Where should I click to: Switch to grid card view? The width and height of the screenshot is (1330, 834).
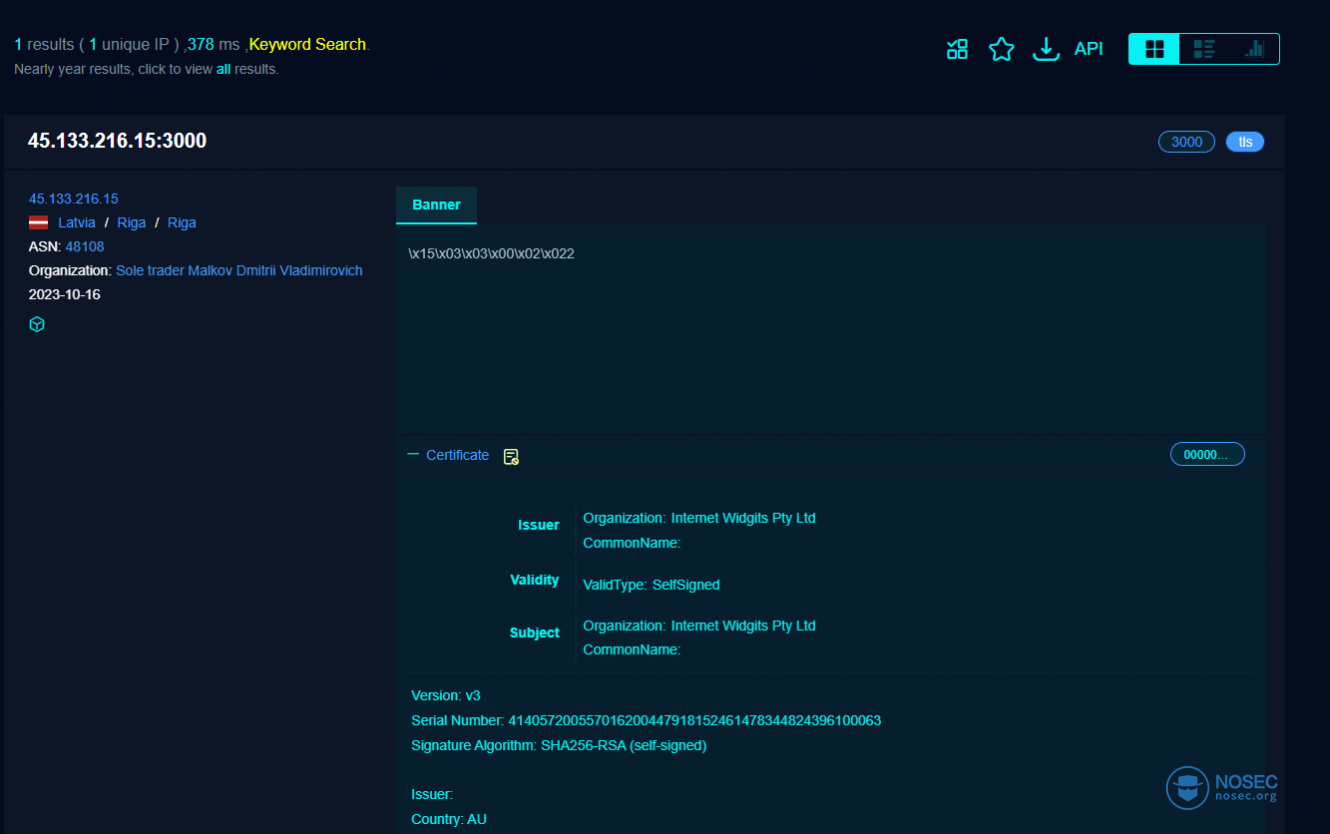pyautogui.click(x=1154, y=49)
